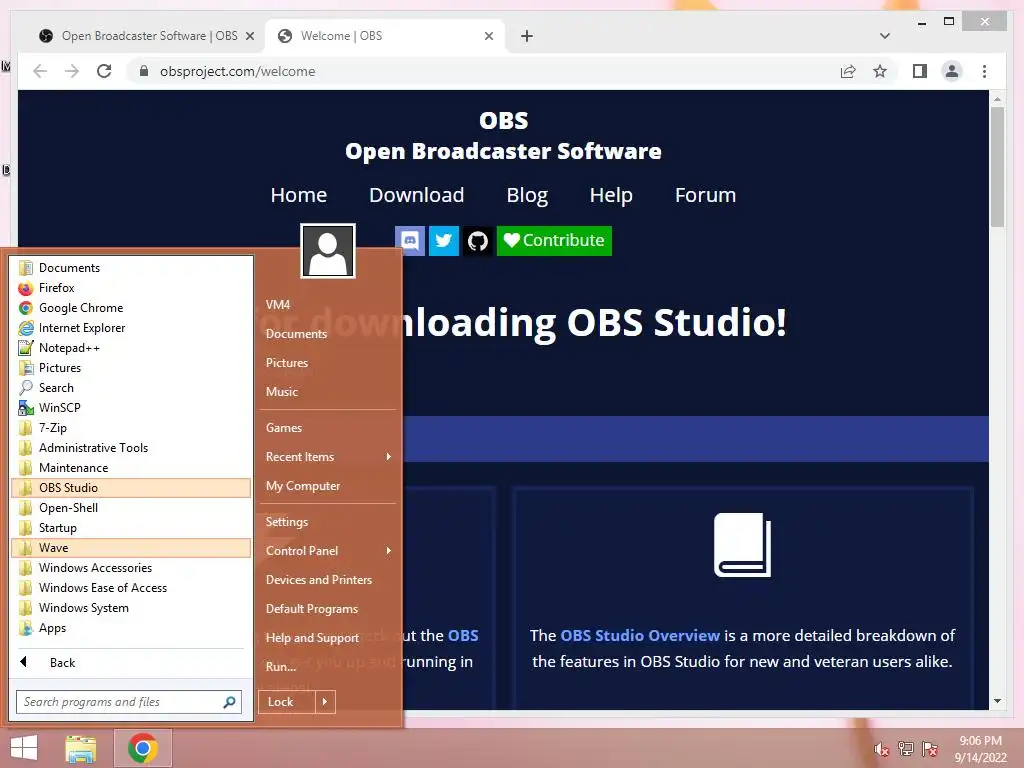This screenshot has height=768, width=1024.
Task: Click the share page icon in address bar
Action: (x=848, y=71)
